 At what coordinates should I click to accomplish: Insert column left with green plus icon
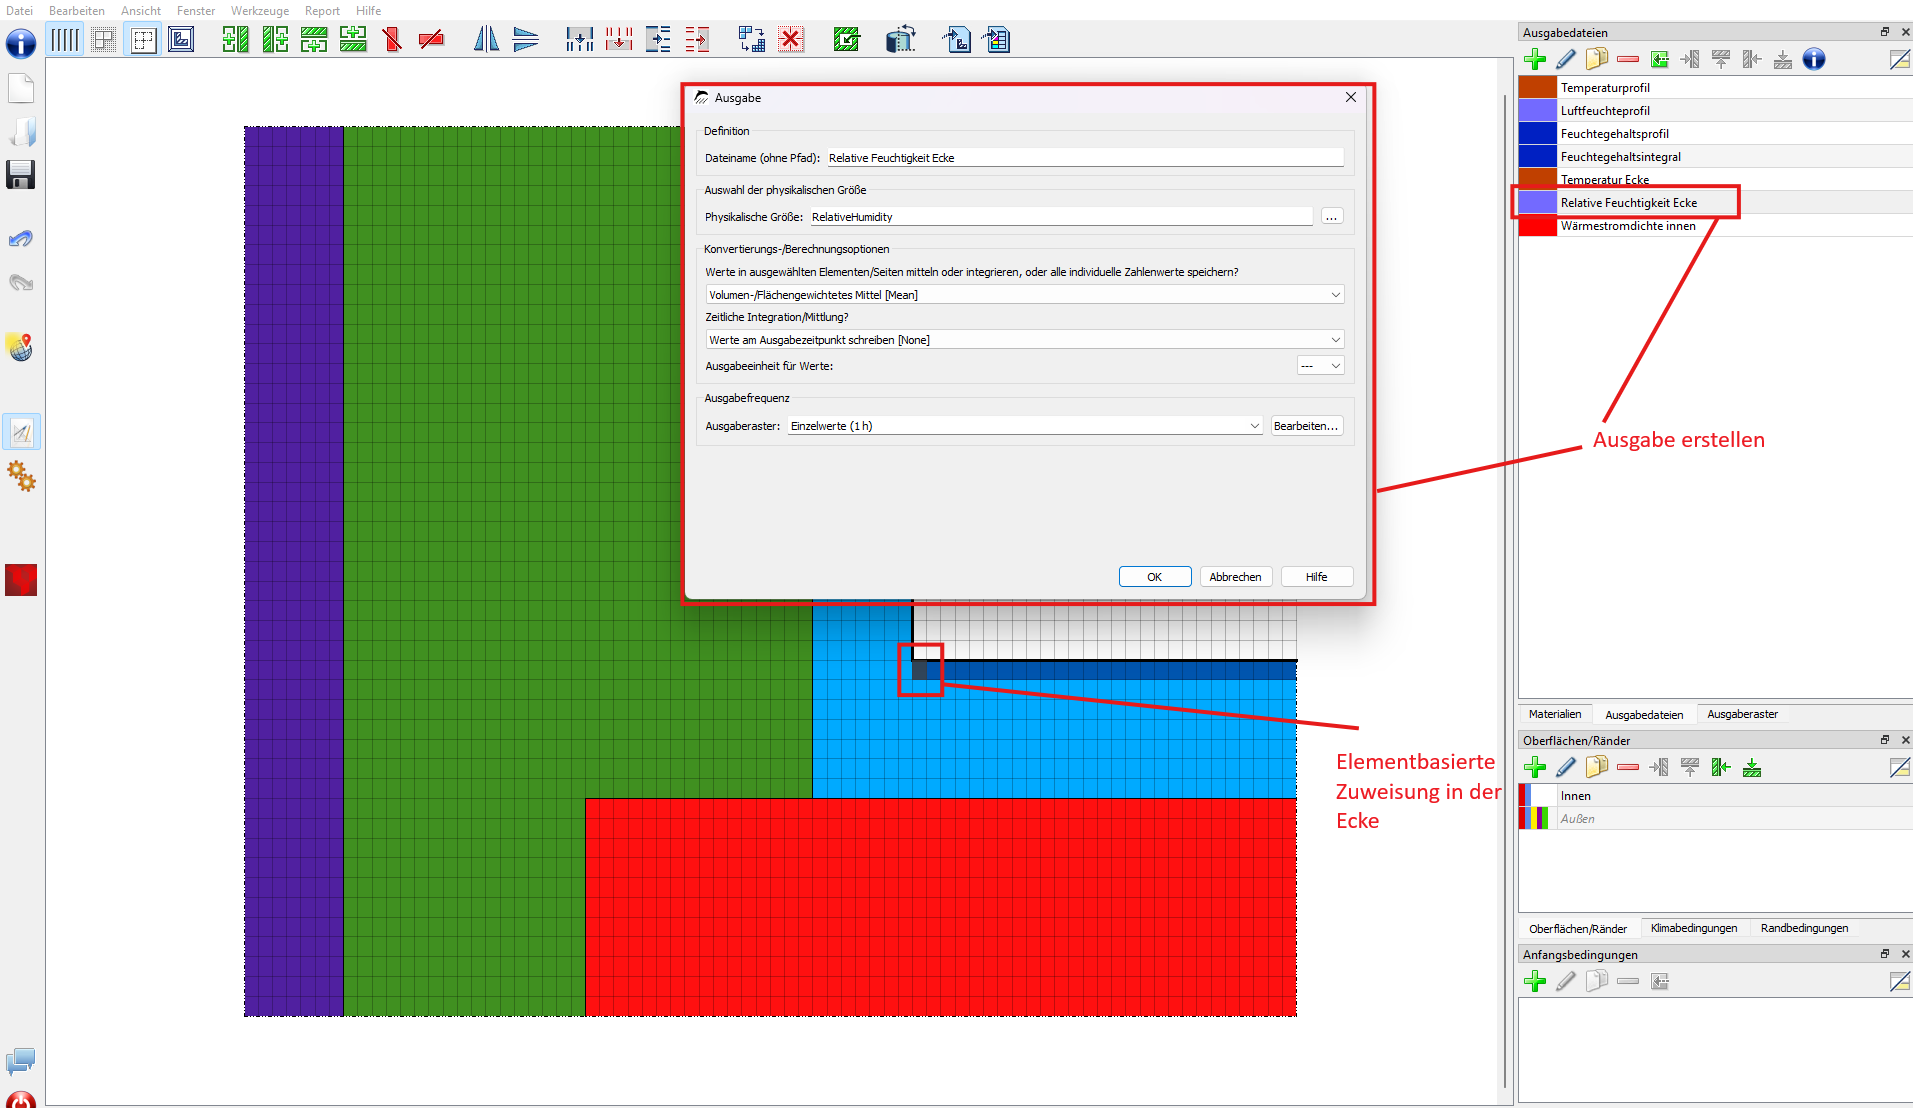coord(235,40)
